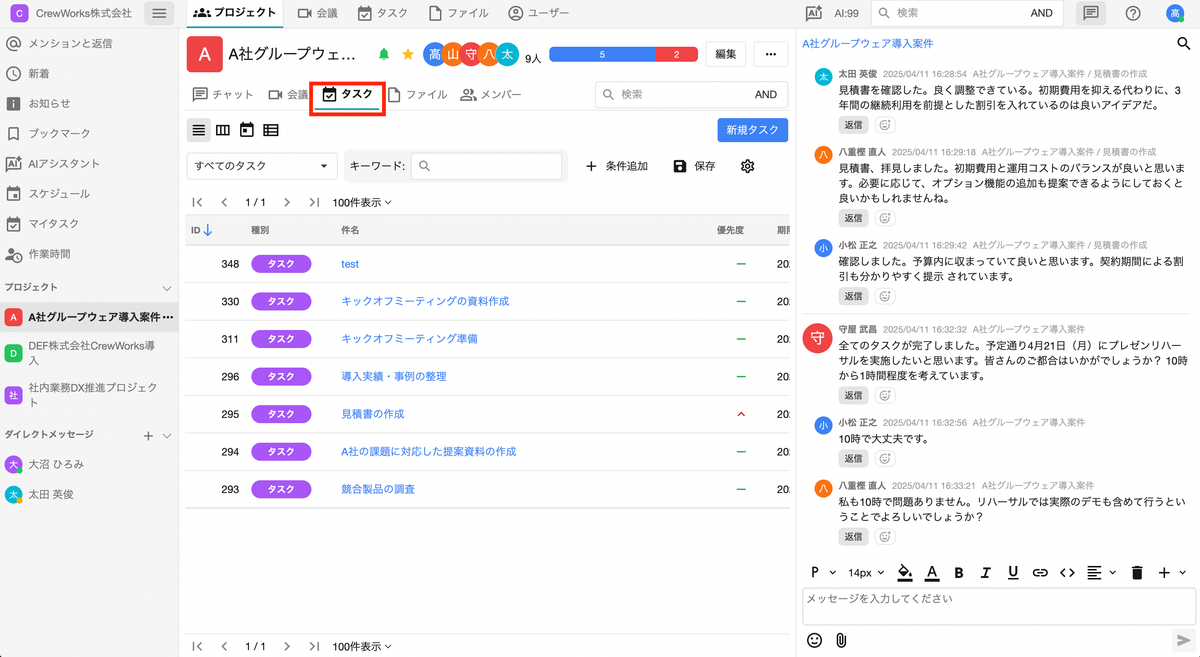Screen dimensions: 1200x657
Task: Open the メンバー tab in project
Action: pos(491,95)
